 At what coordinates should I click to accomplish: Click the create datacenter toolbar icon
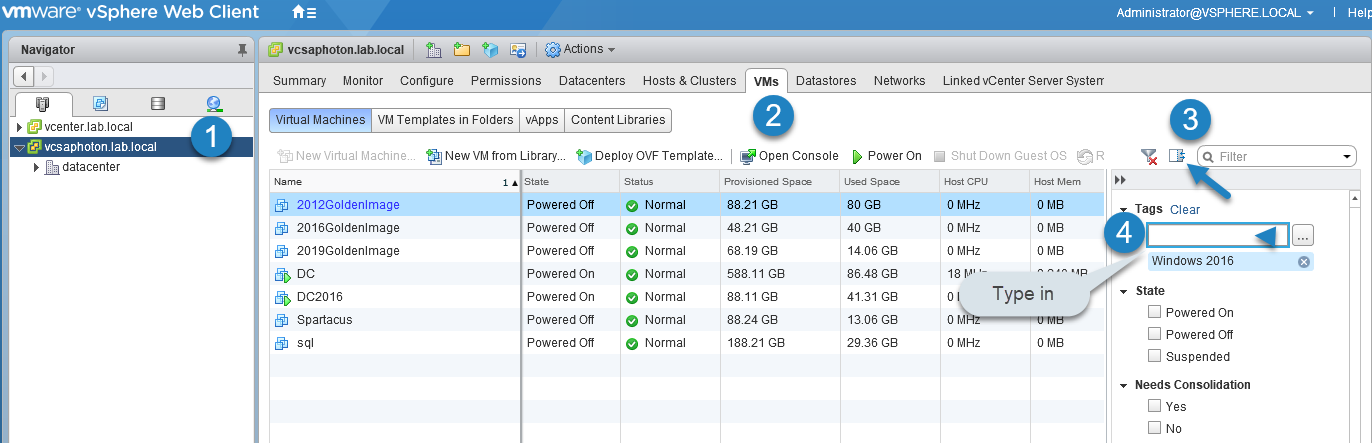434,49
